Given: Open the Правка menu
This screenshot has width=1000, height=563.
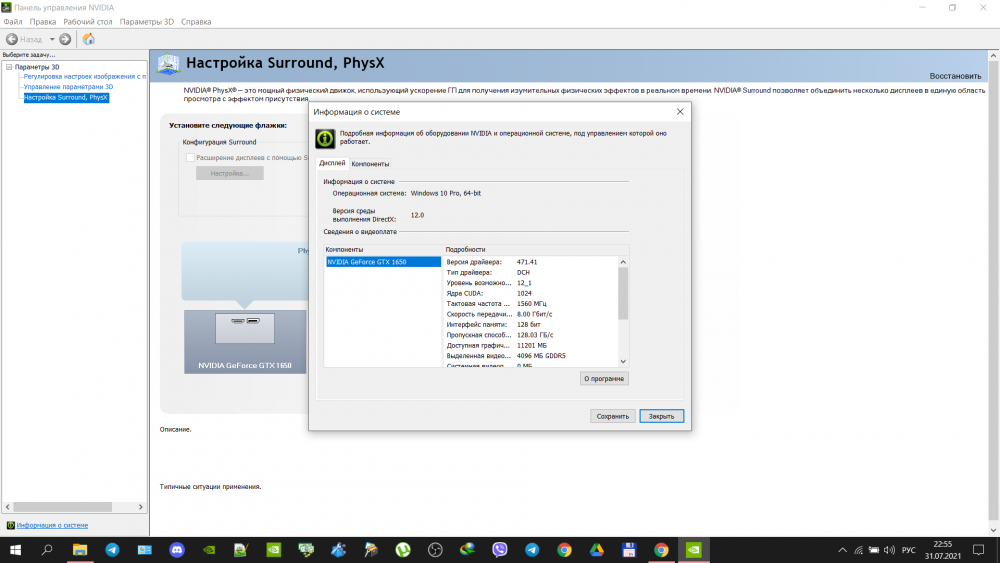Looking at the screenshot, I should coord(43,22).
